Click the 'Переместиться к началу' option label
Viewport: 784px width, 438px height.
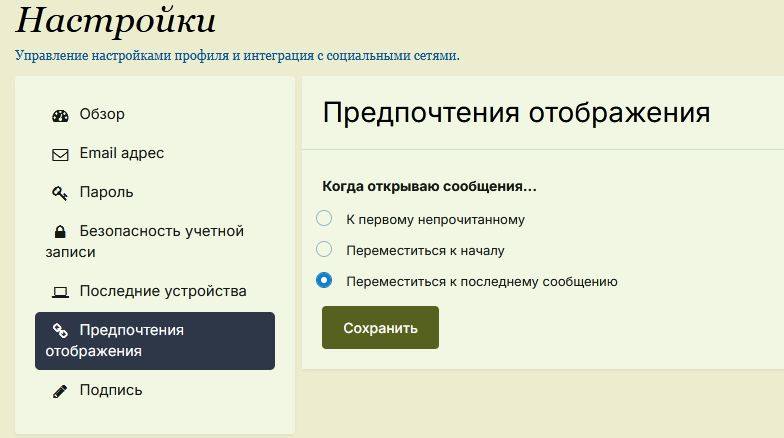pyautogui.click(x=425, y=250)
